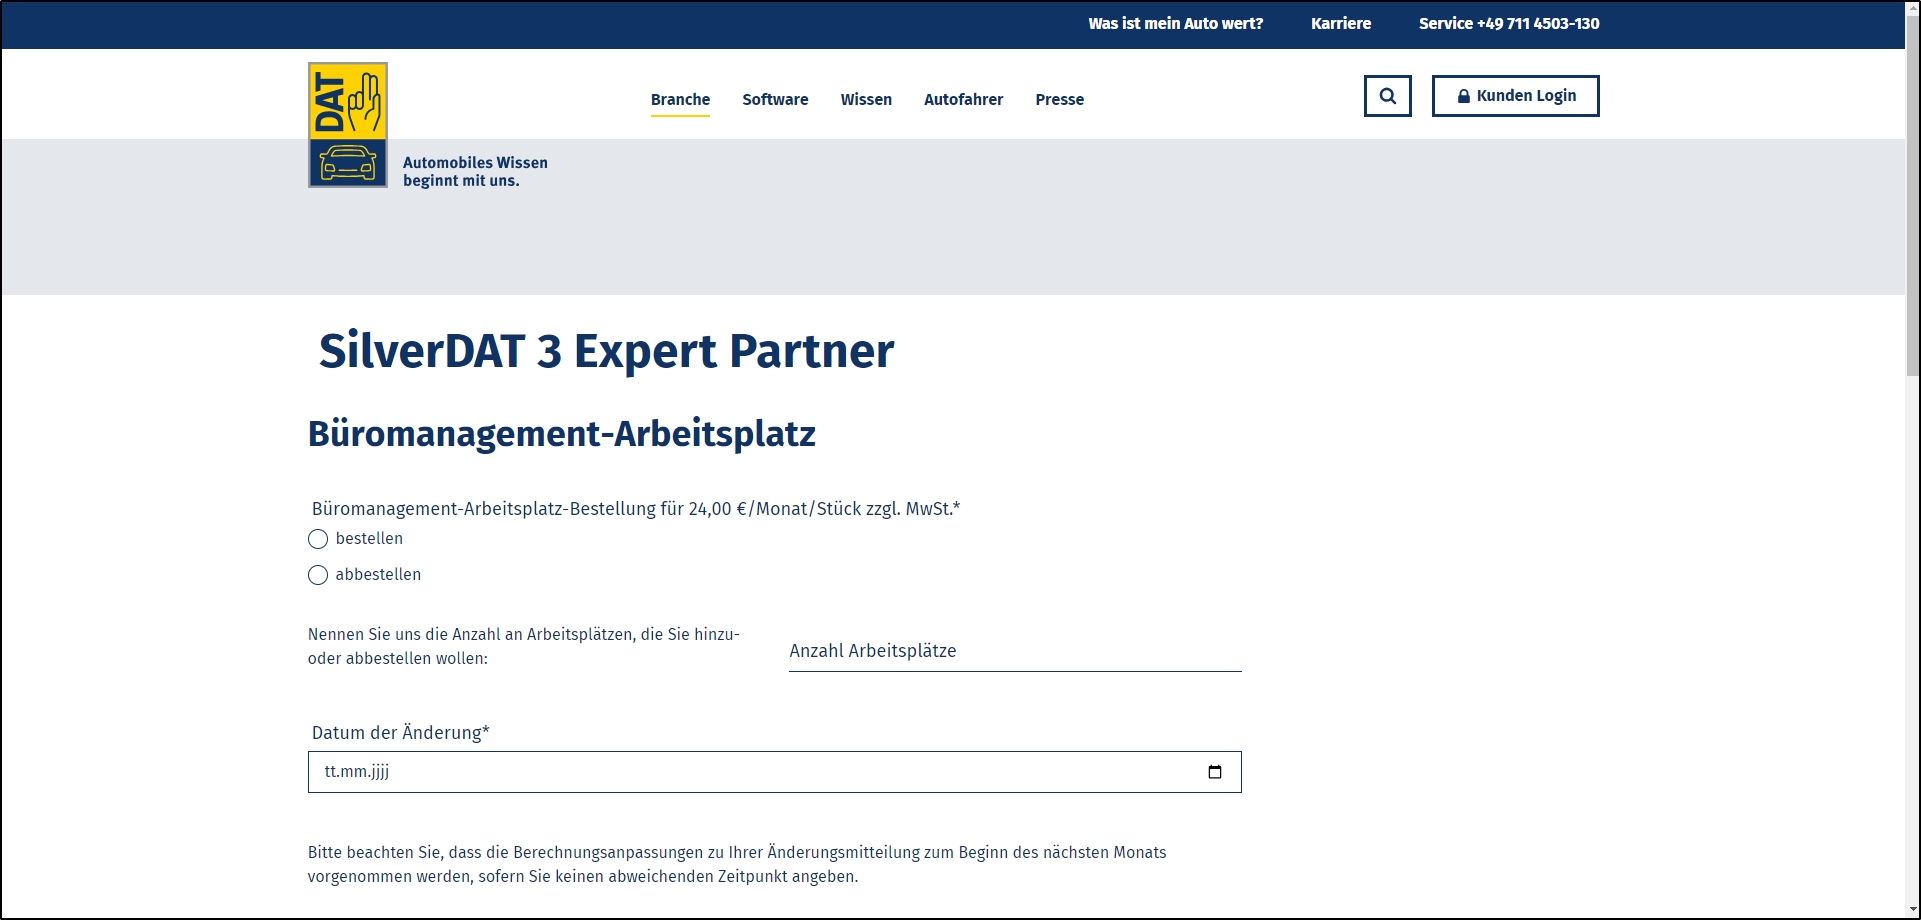Open the Presse menu
This screenshot has height=920, width=1921.
click(1059, 99)
